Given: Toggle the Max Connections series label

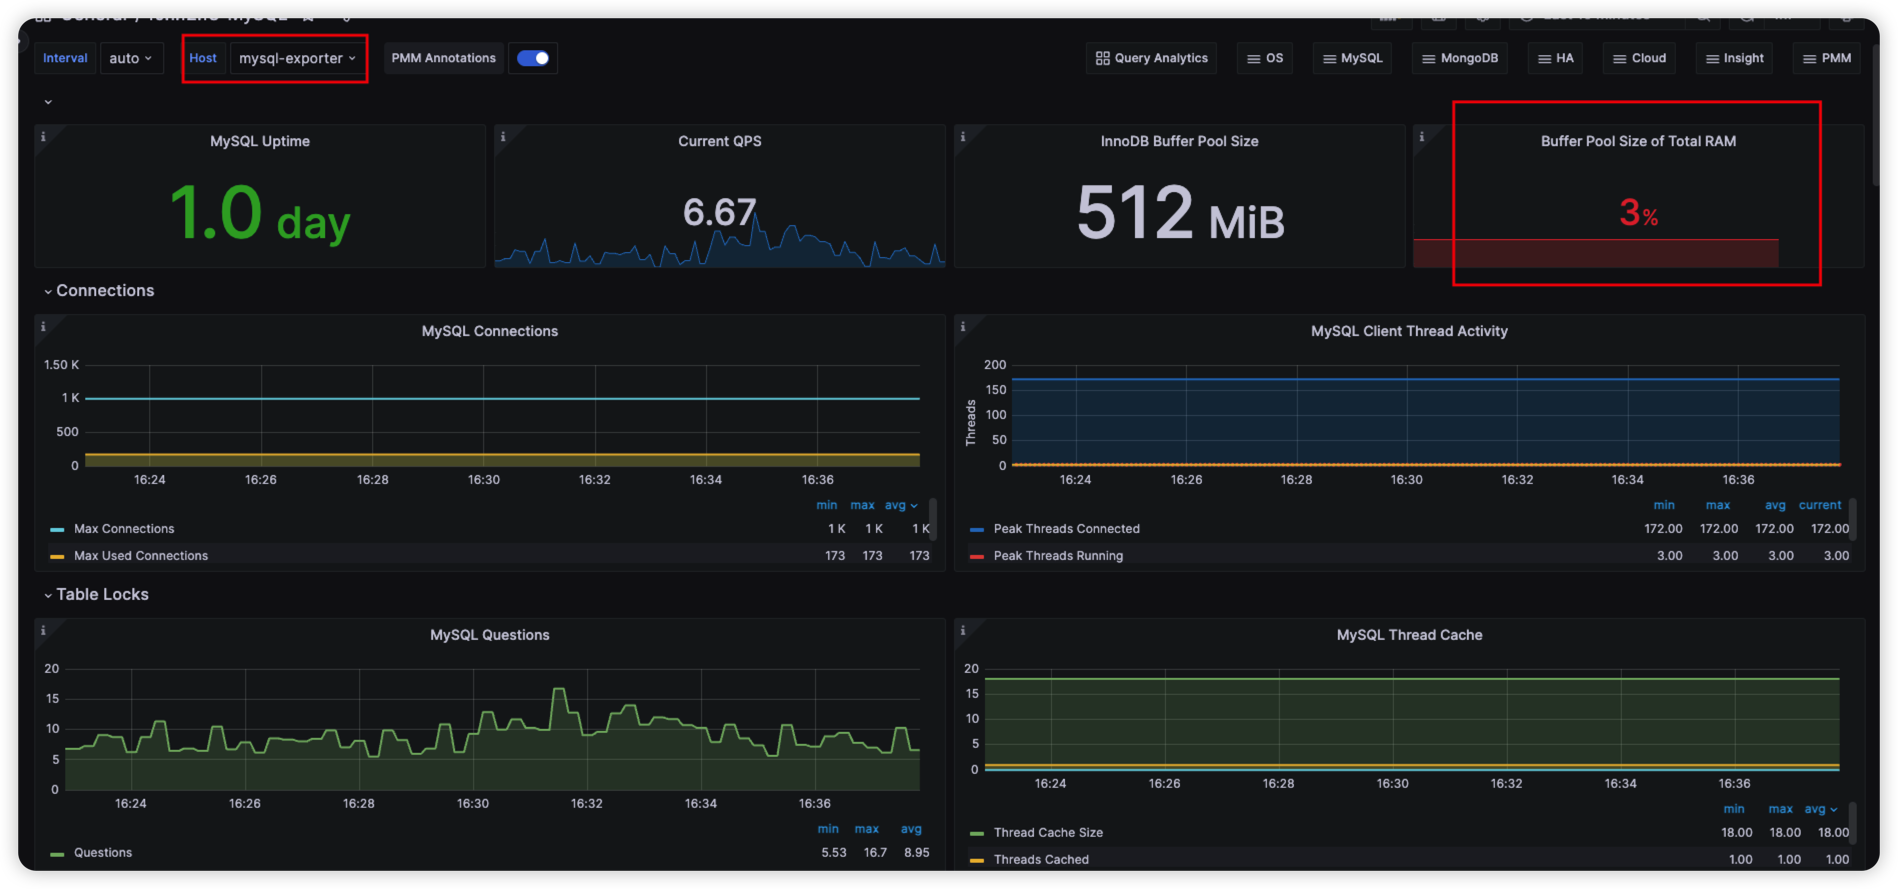Looking at the screenshot, I should pos(124,529).
